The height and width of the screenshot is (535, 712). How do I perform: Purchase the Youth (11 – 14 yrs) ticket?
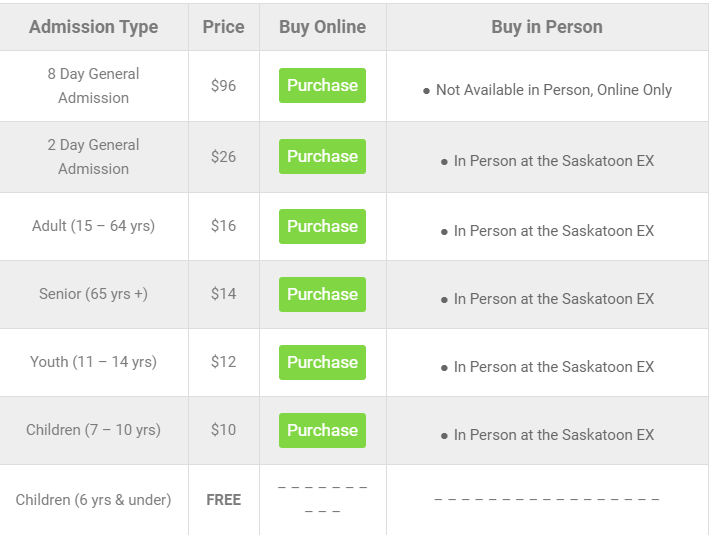click(x=322, y=363)
